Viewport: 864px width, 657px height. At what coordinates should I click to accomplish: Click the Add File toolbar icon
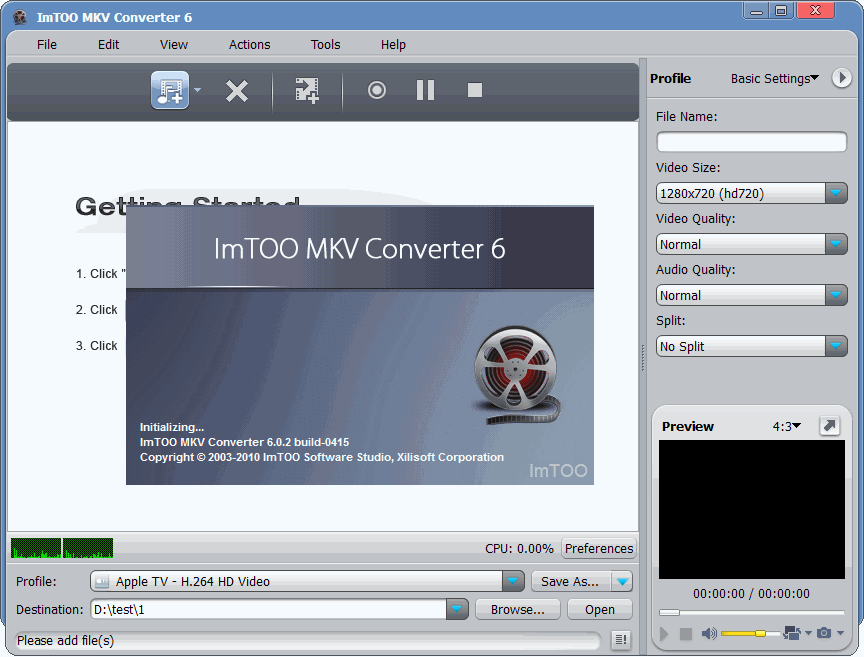[x=170, y=90]
